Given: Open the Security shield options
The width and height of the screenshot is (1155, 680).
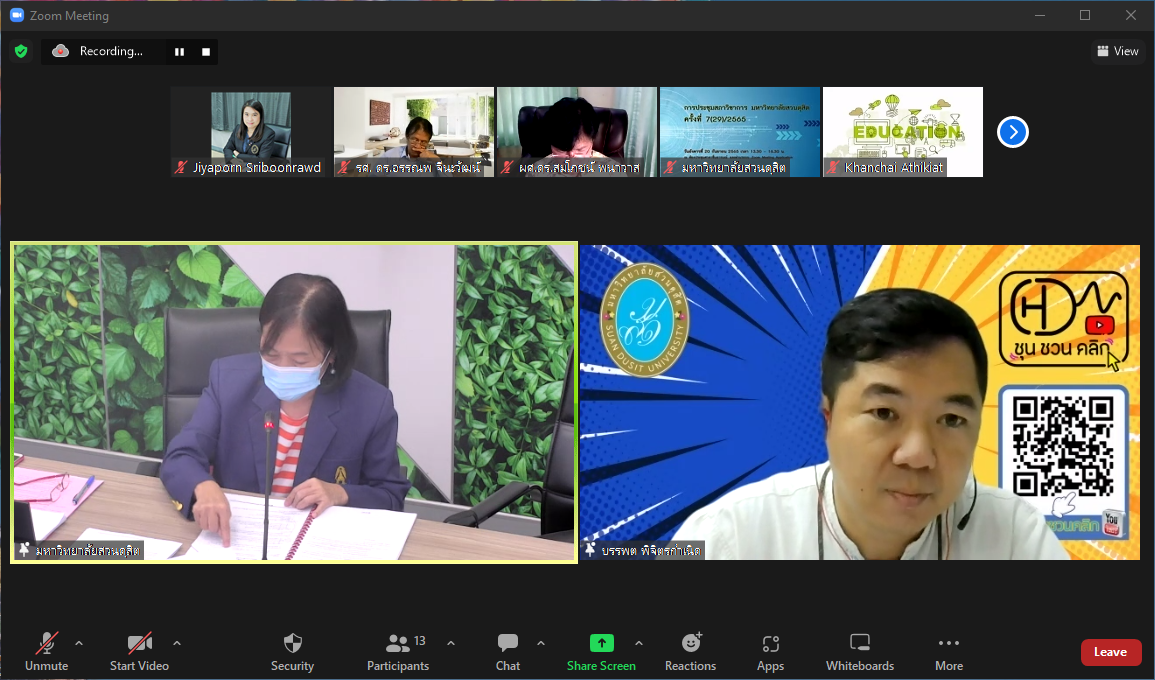Looking at the screenshot, I should 292,651.
